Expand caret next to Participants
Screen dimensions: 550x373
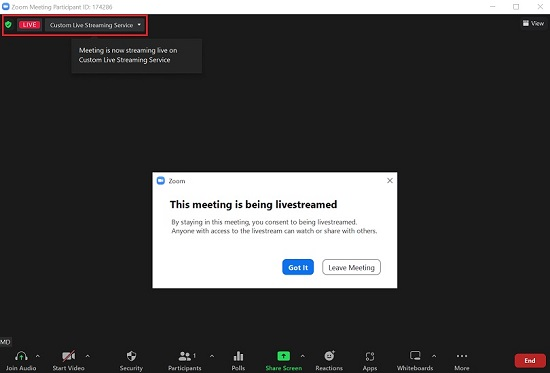coord(212,356)
